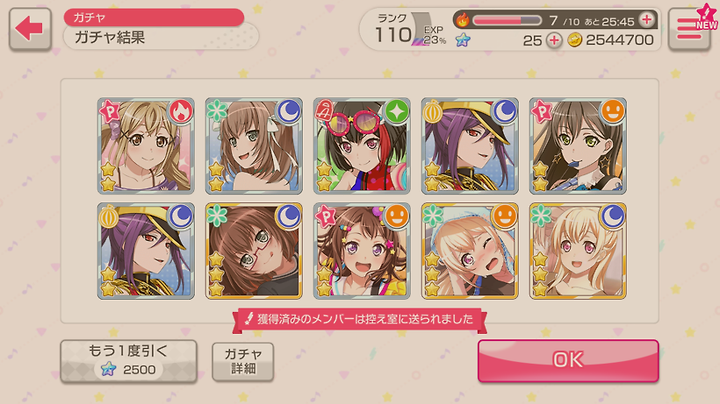Select the brown-haired girl with star hairpins card
Viewport: 720px width, 404px height.
coord(362,251)
